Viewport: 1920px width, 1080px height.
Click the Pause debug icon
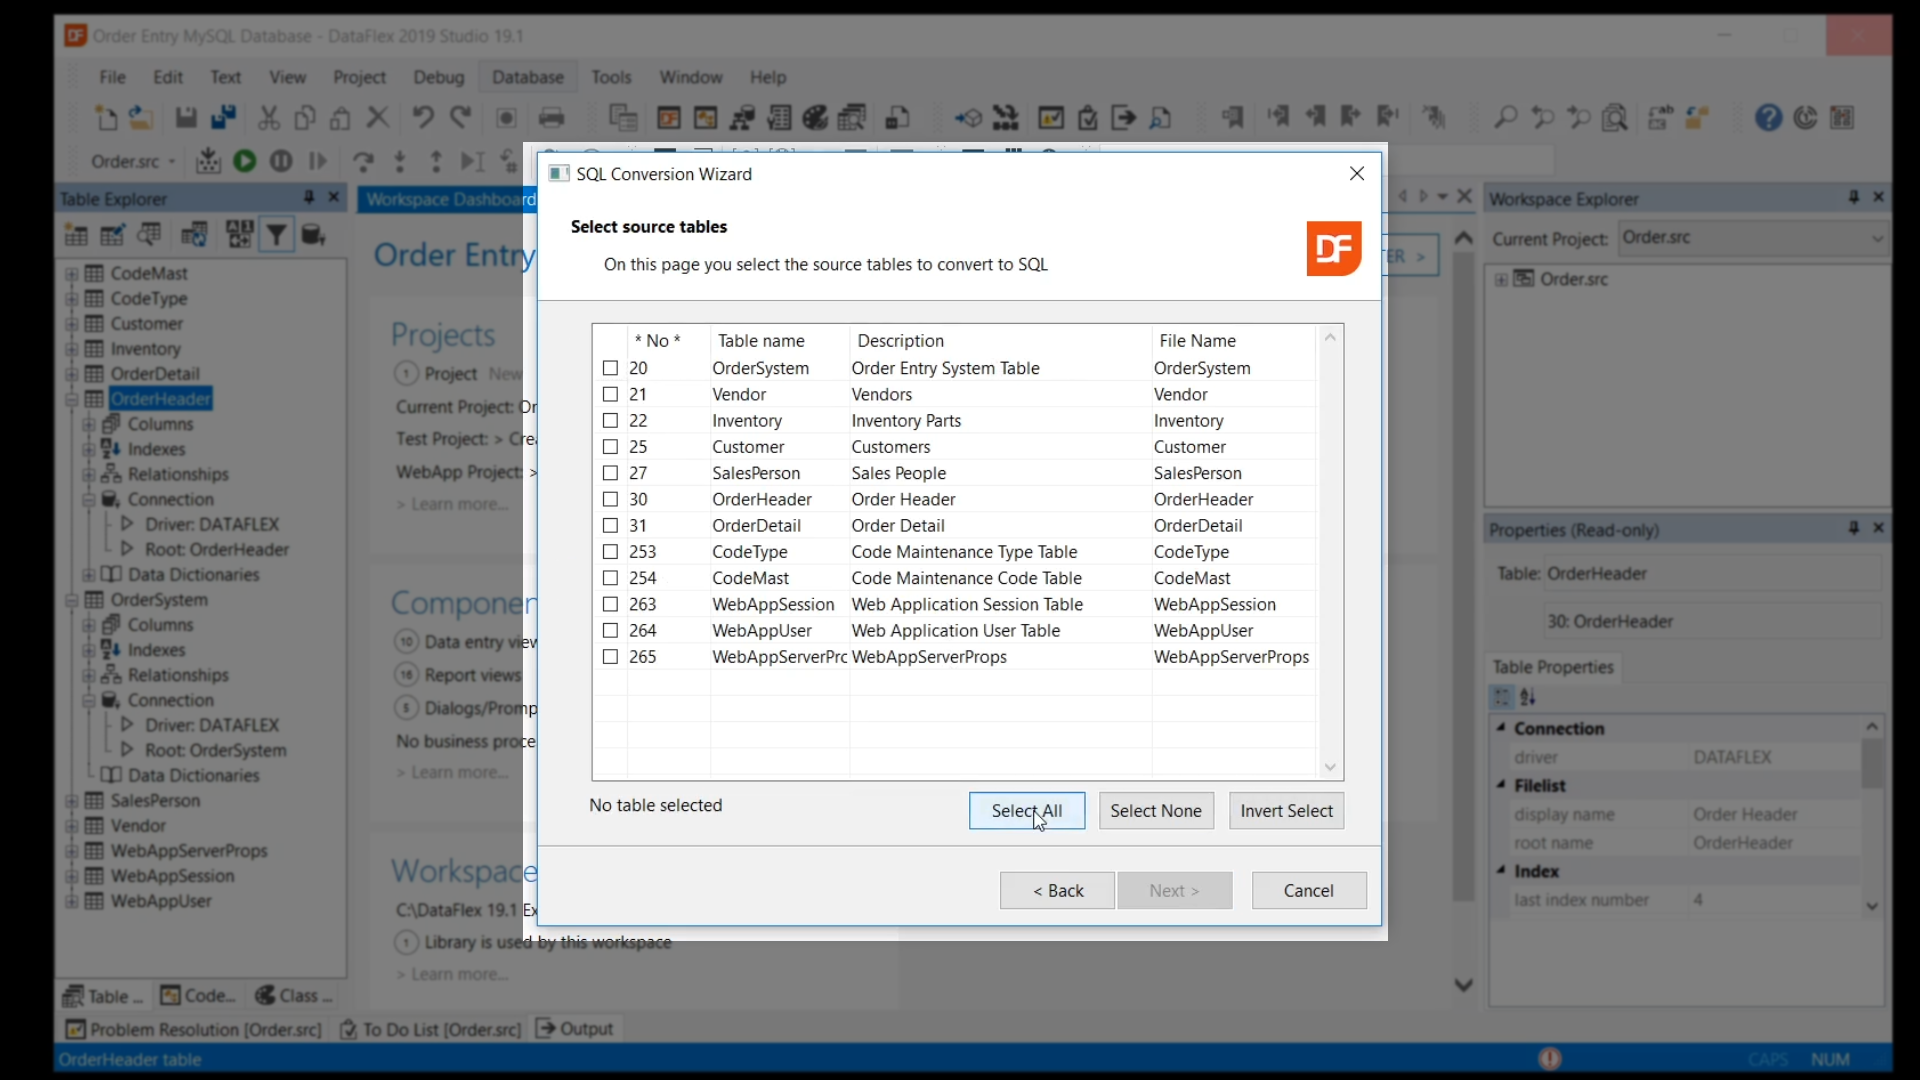coord(281,161)
